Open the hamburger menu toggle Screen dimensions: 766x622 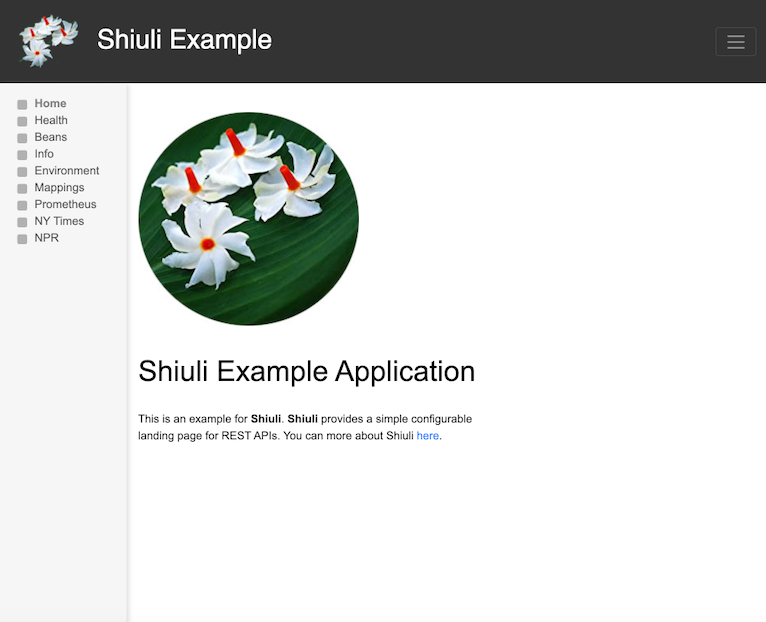pos(736,42)
